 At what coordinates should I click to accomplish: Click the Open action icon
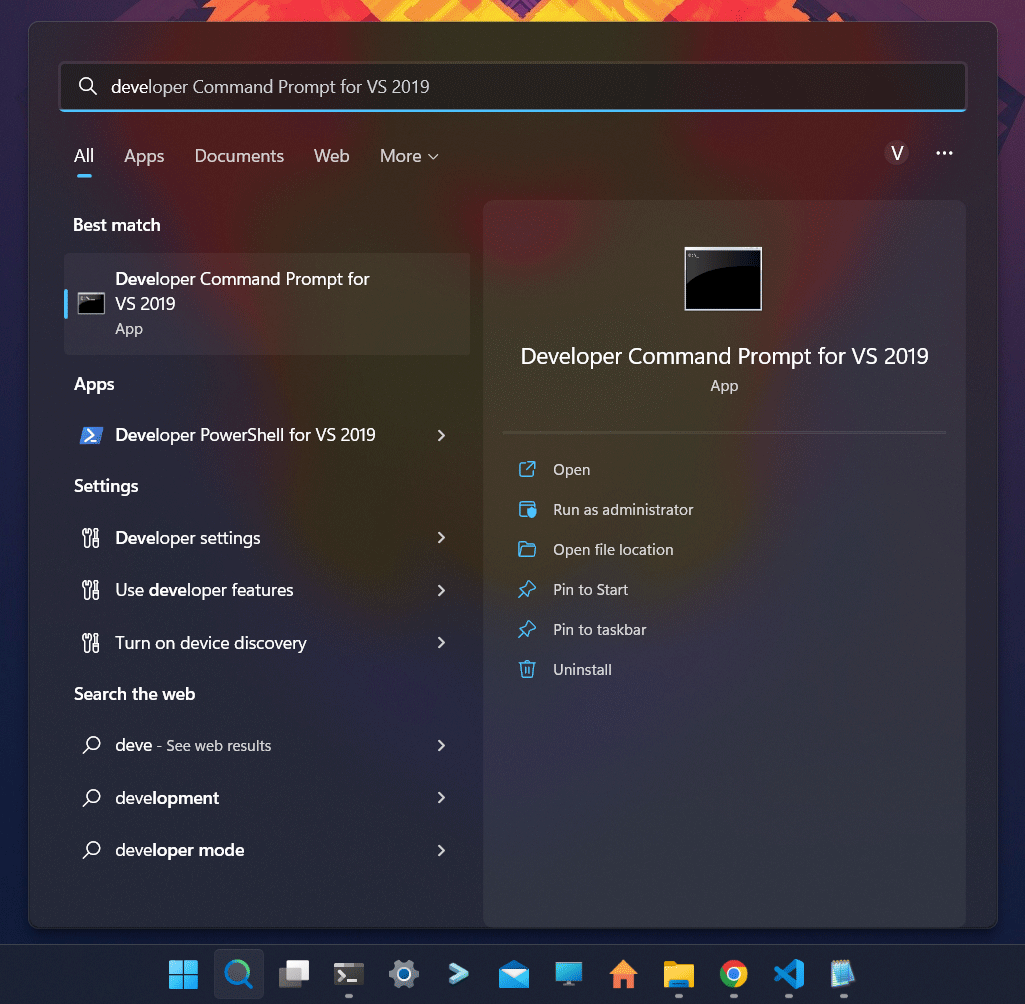coord(527,469)
